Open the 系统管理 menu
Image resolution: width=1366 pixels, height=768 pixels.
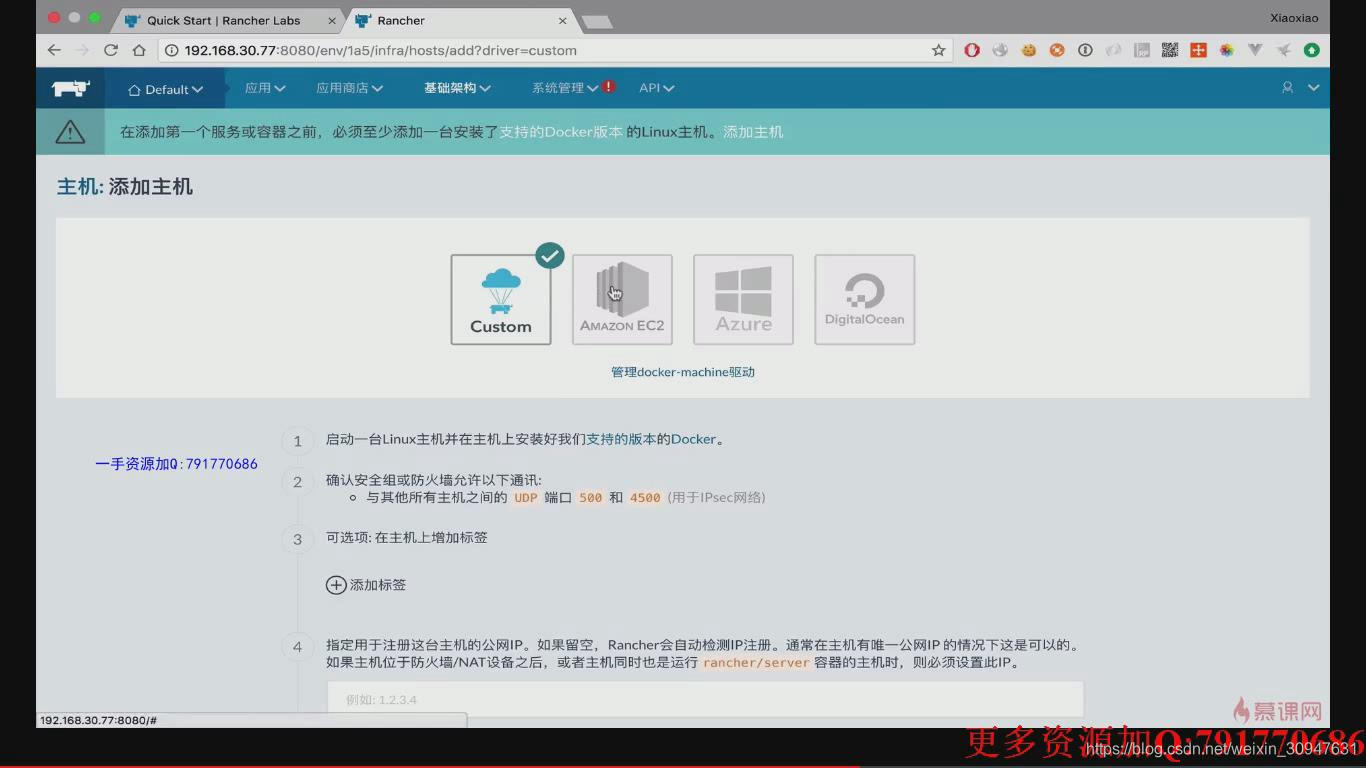[x=565, y=88]
